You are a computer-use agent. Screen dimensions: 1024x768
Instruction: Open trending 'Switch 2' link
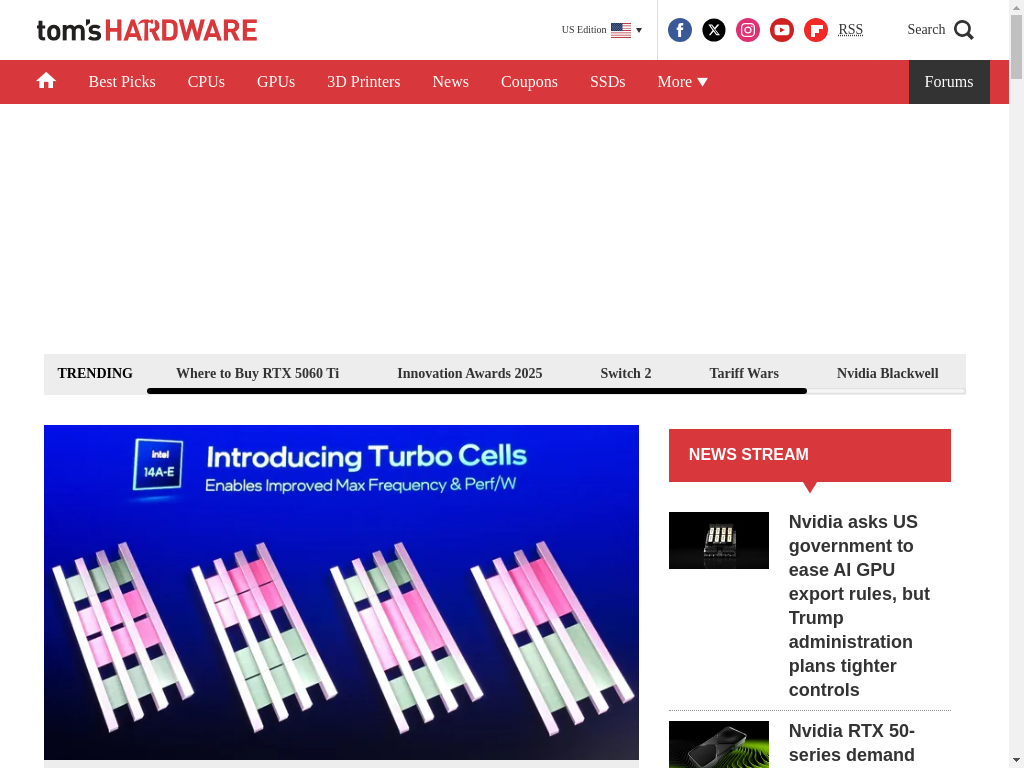(626, 373)
